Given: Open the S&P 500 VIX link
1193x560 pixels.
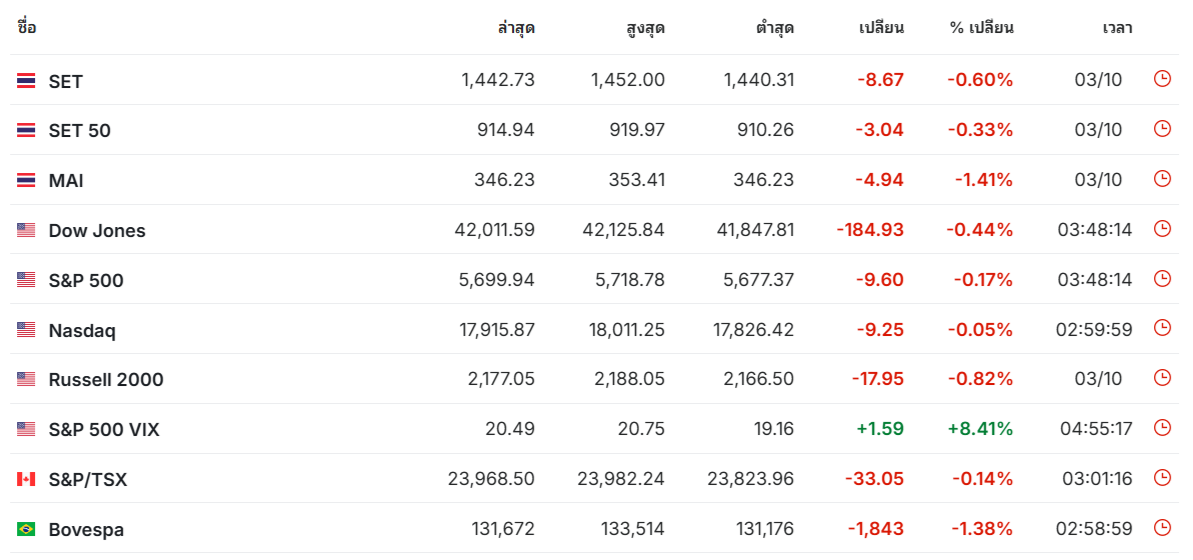Looking at the screenshot, I should click(104, 430).
